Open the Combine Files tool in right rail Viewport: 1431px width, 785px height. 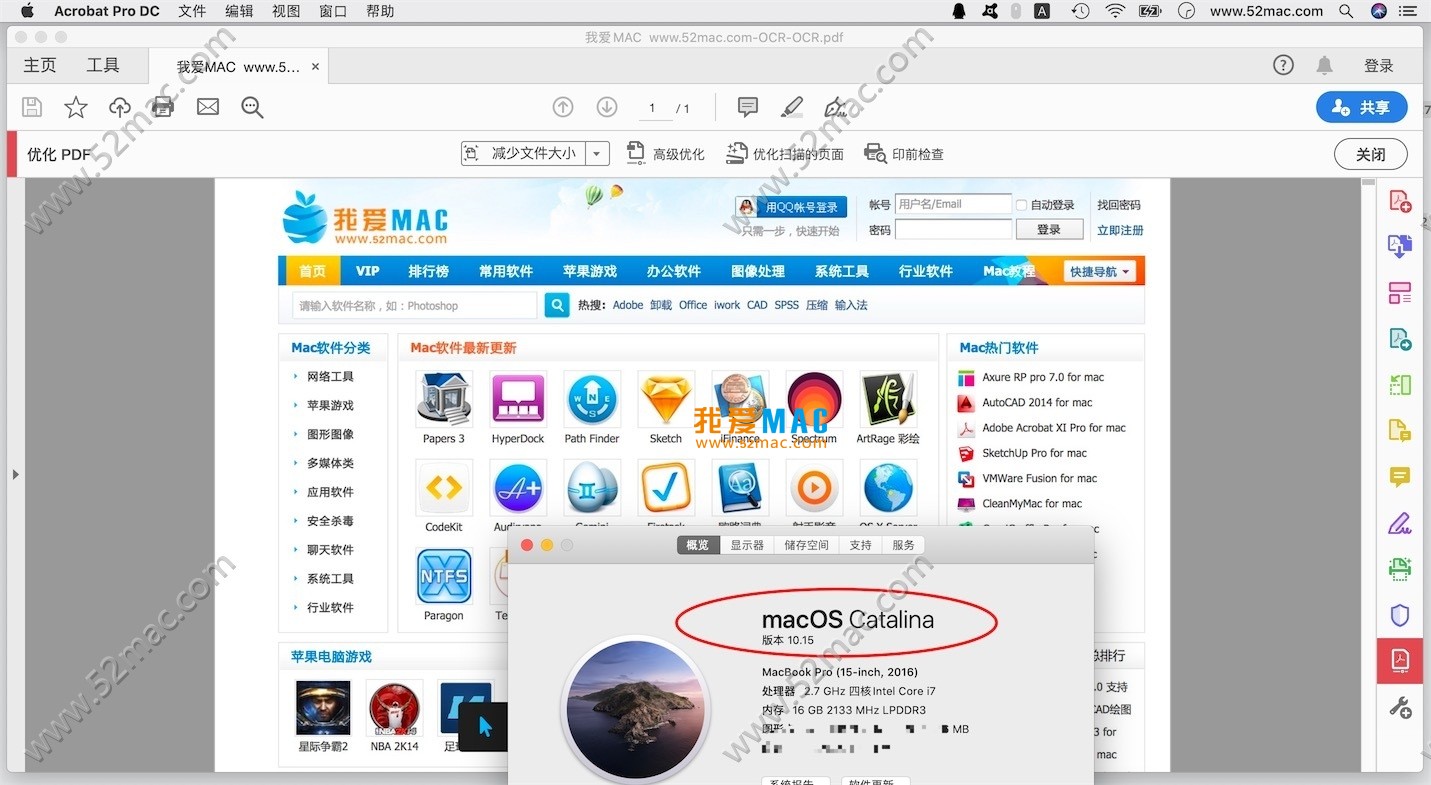click(x=1400, y=246)
